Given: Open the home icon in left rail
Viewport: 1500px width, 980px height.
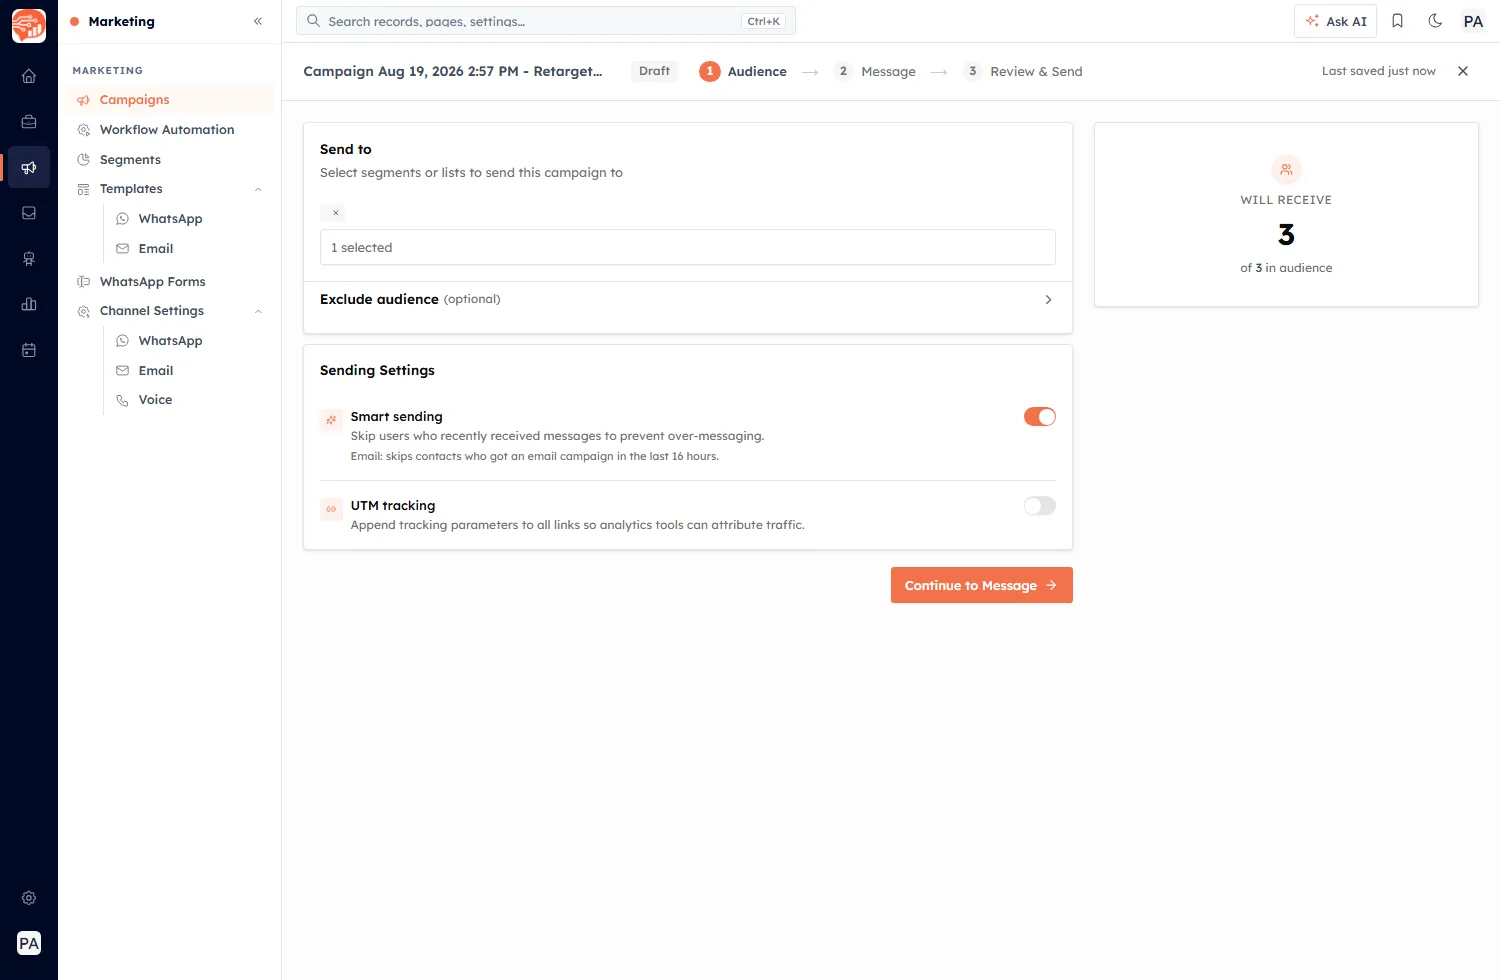Looking at the screenshot, I should pos(29,76).
